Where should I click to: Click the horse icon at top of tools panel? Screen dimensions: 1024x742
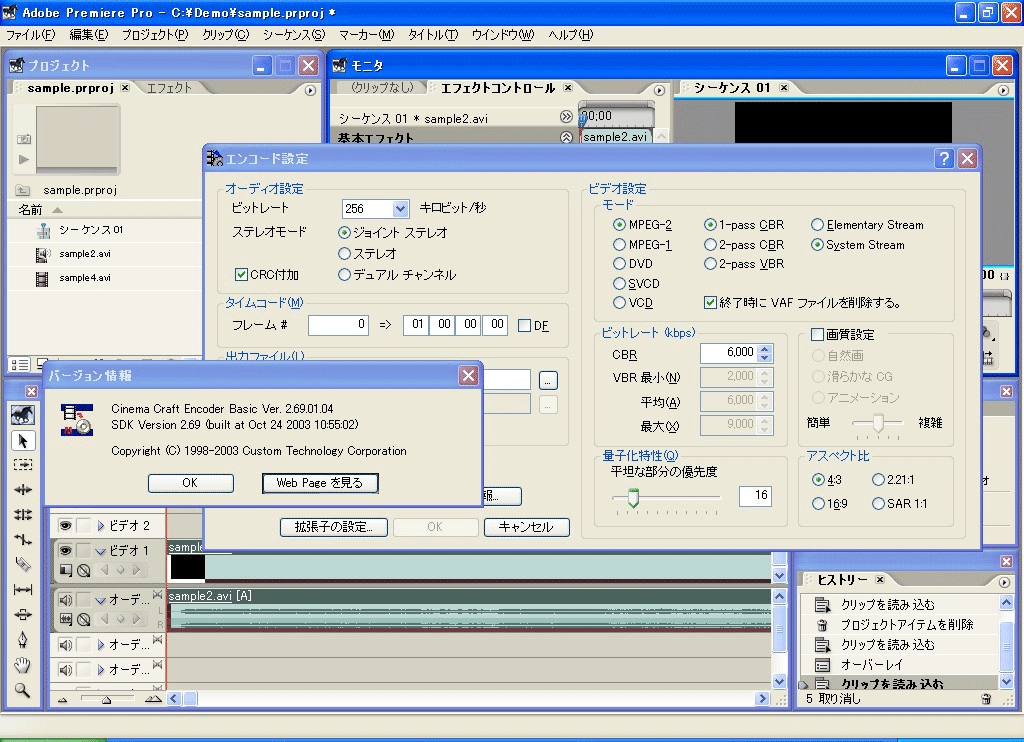(23, 415)
